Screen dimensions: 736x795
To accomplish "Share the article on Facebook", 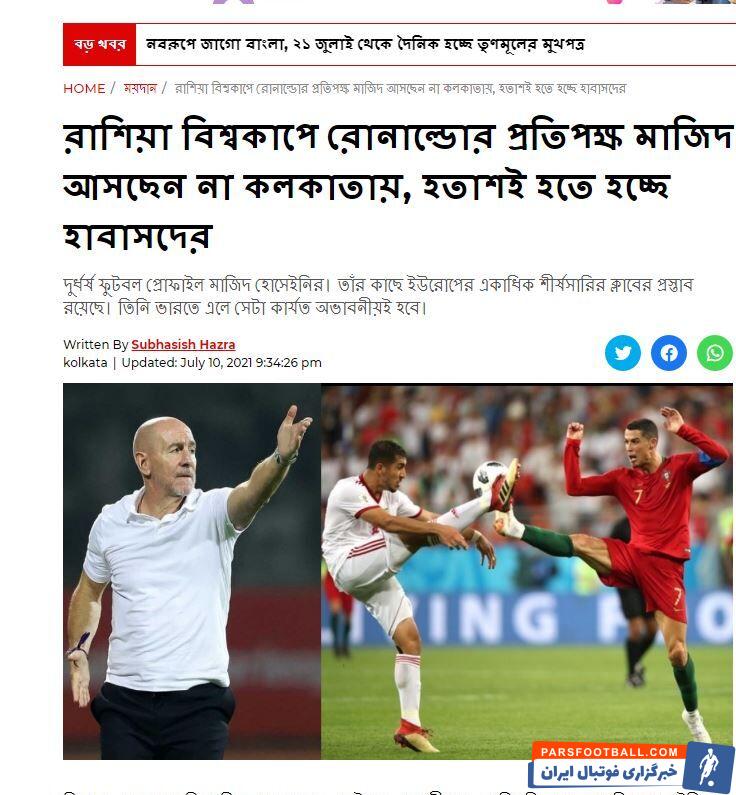I will tap(669, 352).
